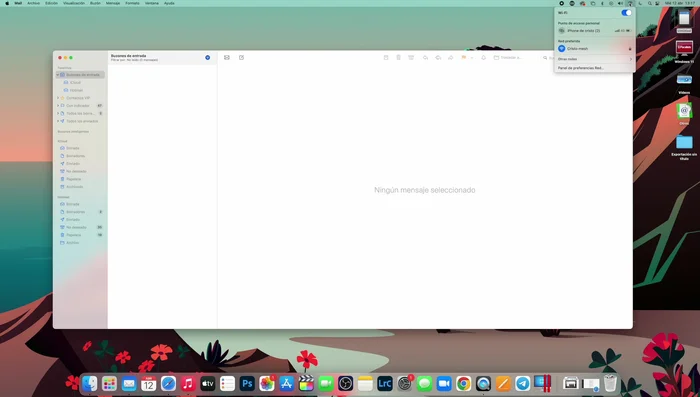Open the Trasladar a move-to dropdown
Image resolution: width=700 pixels, height=397 pixels.
(508, 58)
